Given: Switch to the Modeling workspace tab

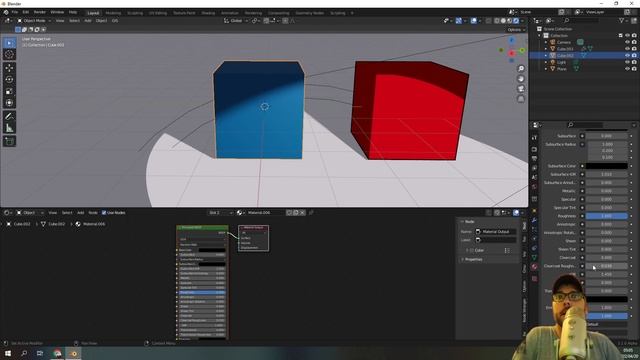Looking at the screenshot, I should [x=113, y=13].
